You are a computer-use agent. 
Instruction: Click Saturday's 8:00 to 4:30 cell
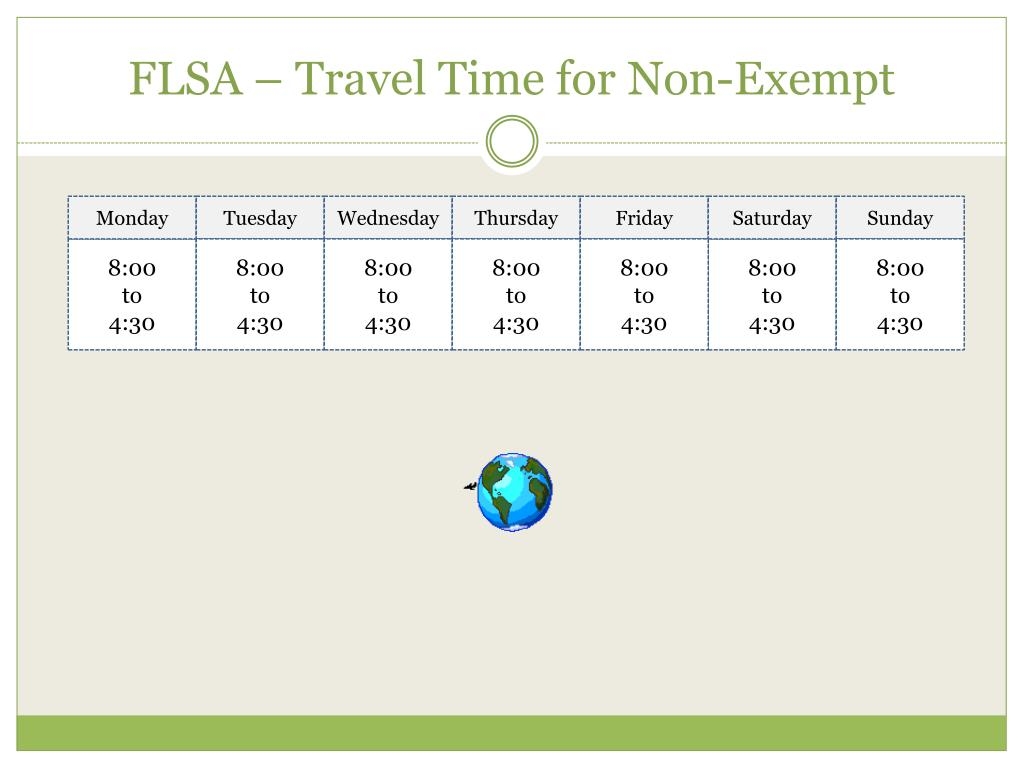click(772, 295)
